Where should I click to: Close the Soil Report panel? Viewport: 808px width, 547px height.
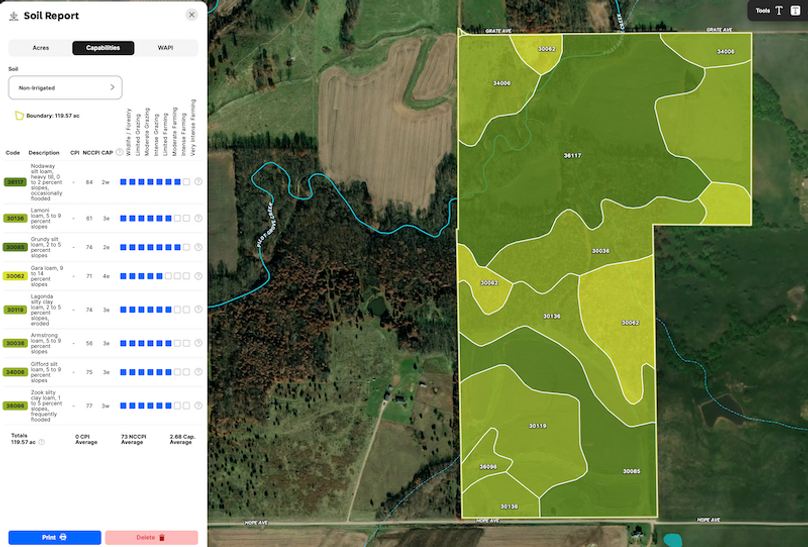point(191,15)
